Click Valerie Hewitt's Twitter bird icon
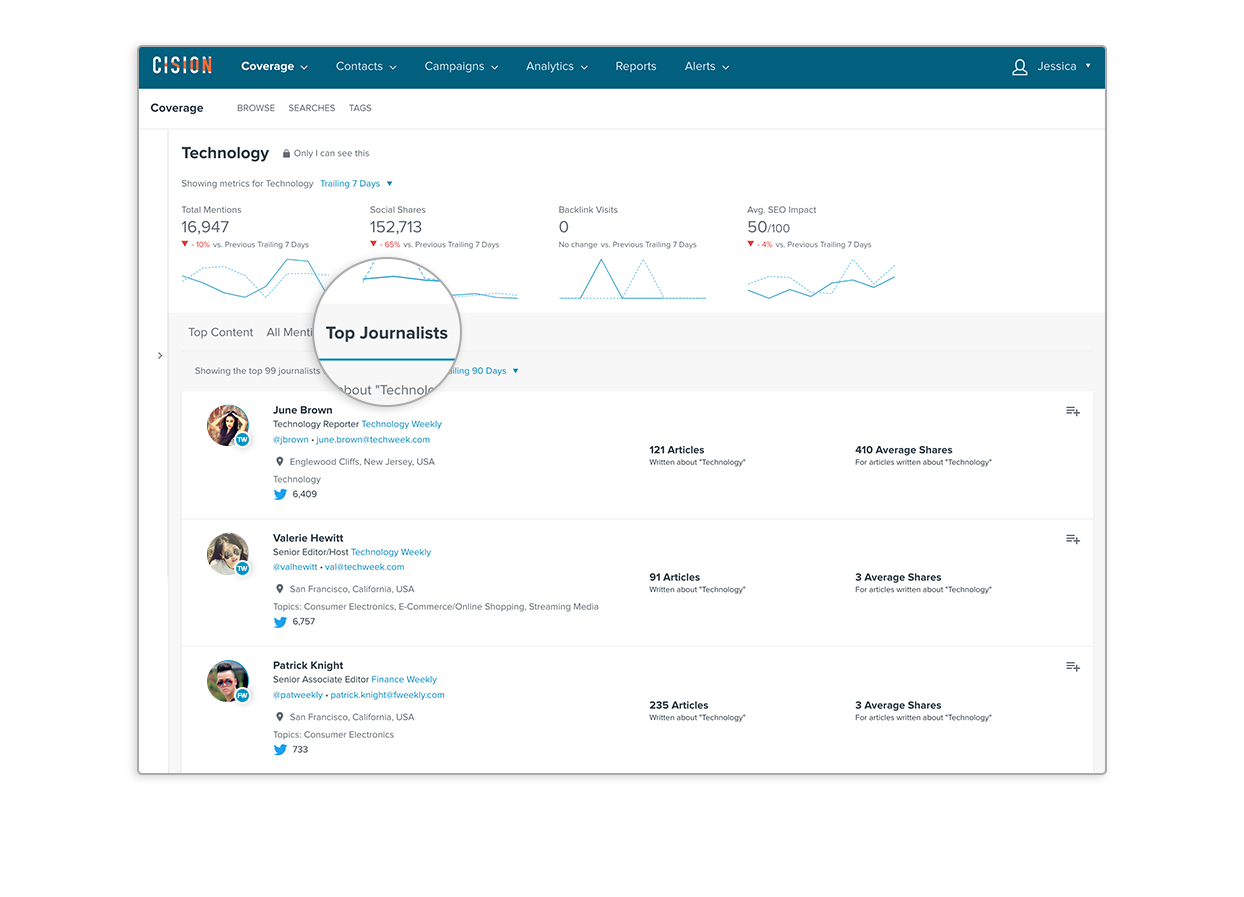This screenshot has width=1244, height=897. [x=280, y=622]
